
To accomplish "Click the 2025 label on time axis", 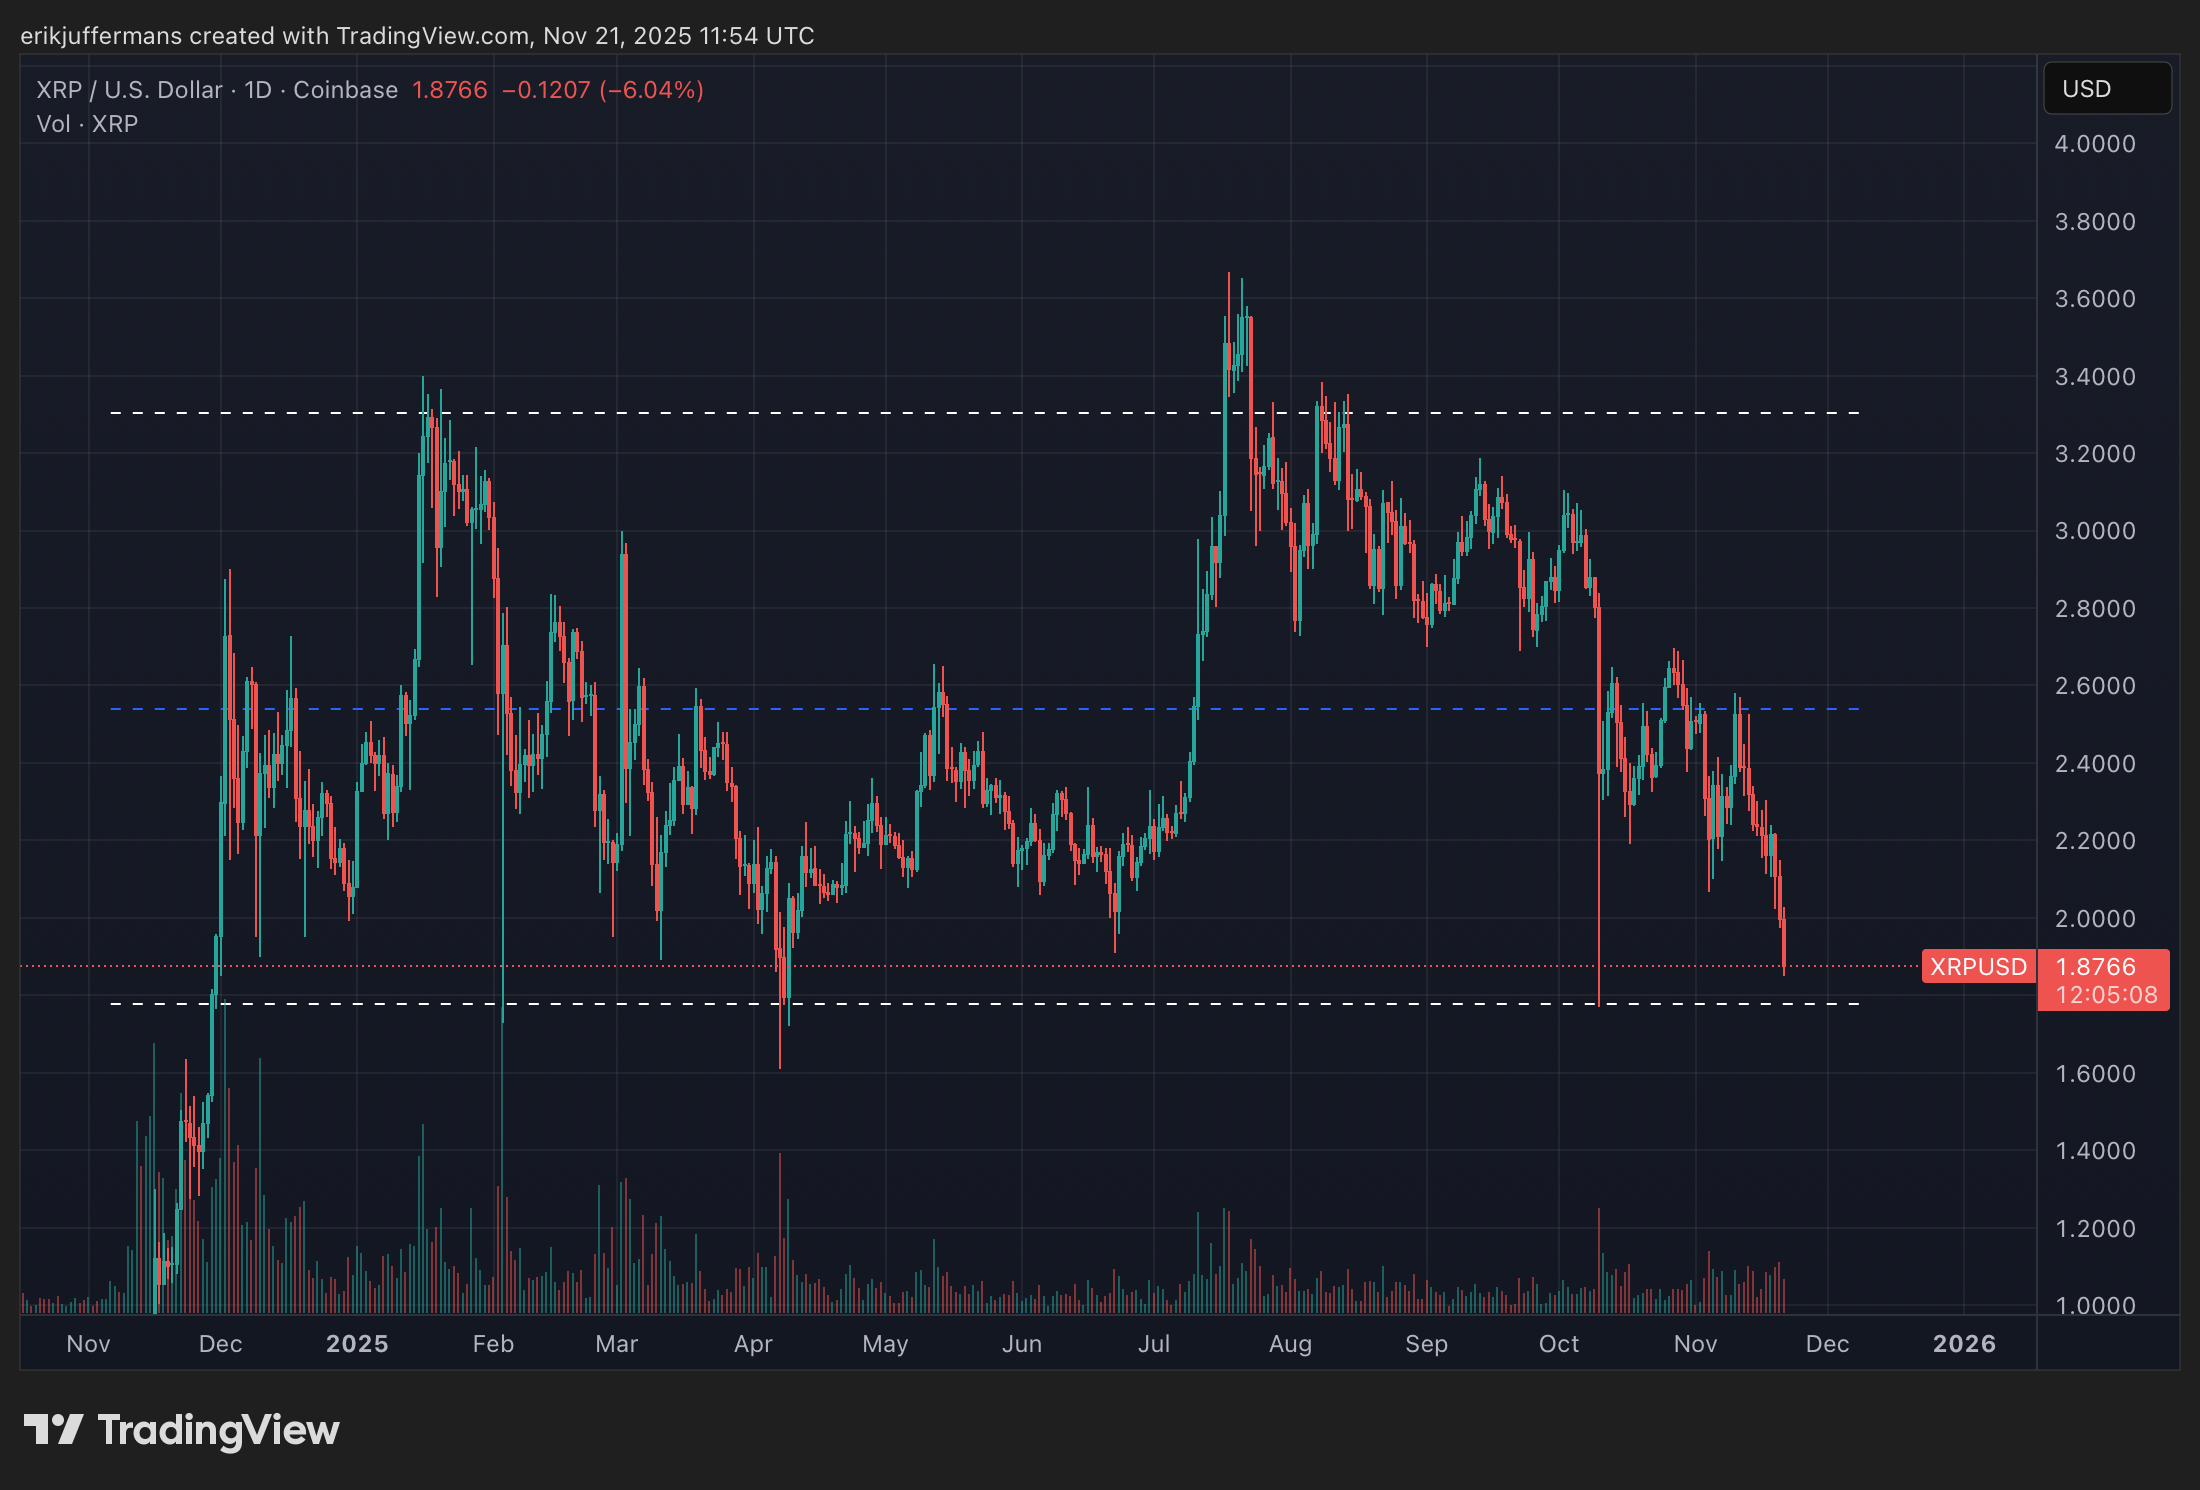I will coord(357,1343).
